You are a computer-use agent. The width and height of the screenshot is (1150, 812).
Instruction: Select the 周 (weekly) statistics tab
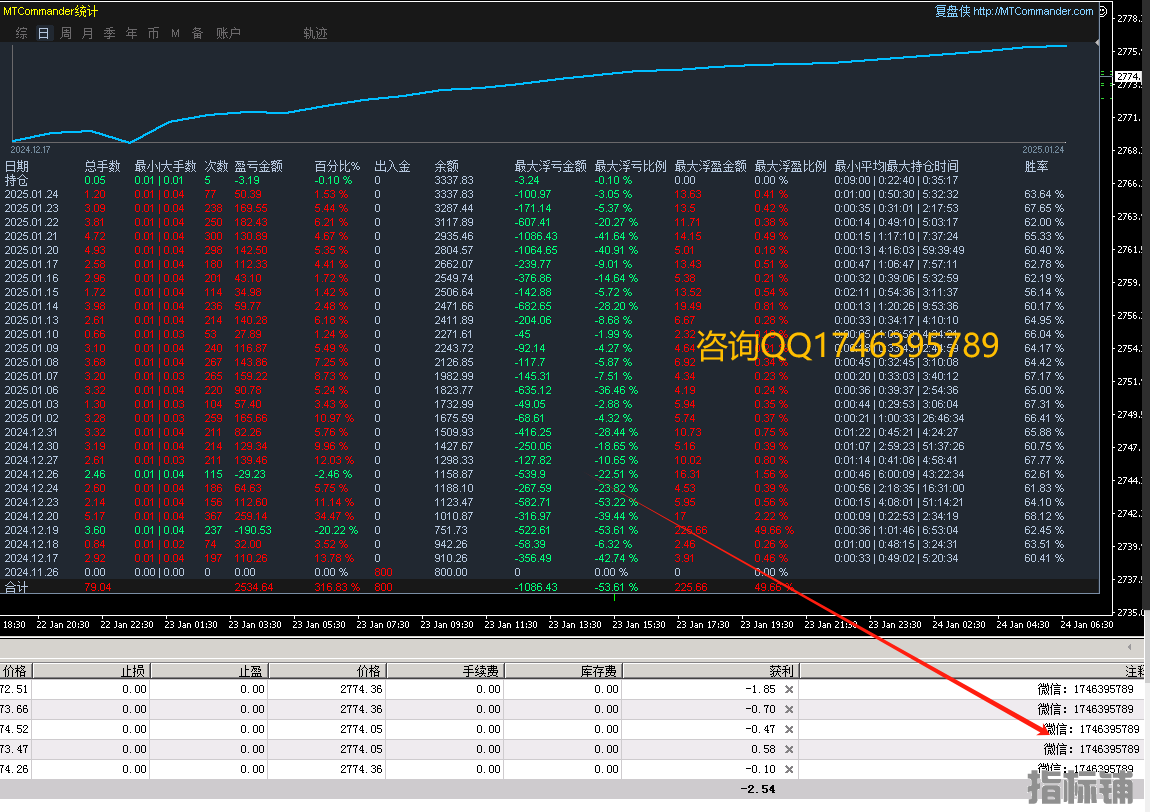pos(65,33)
